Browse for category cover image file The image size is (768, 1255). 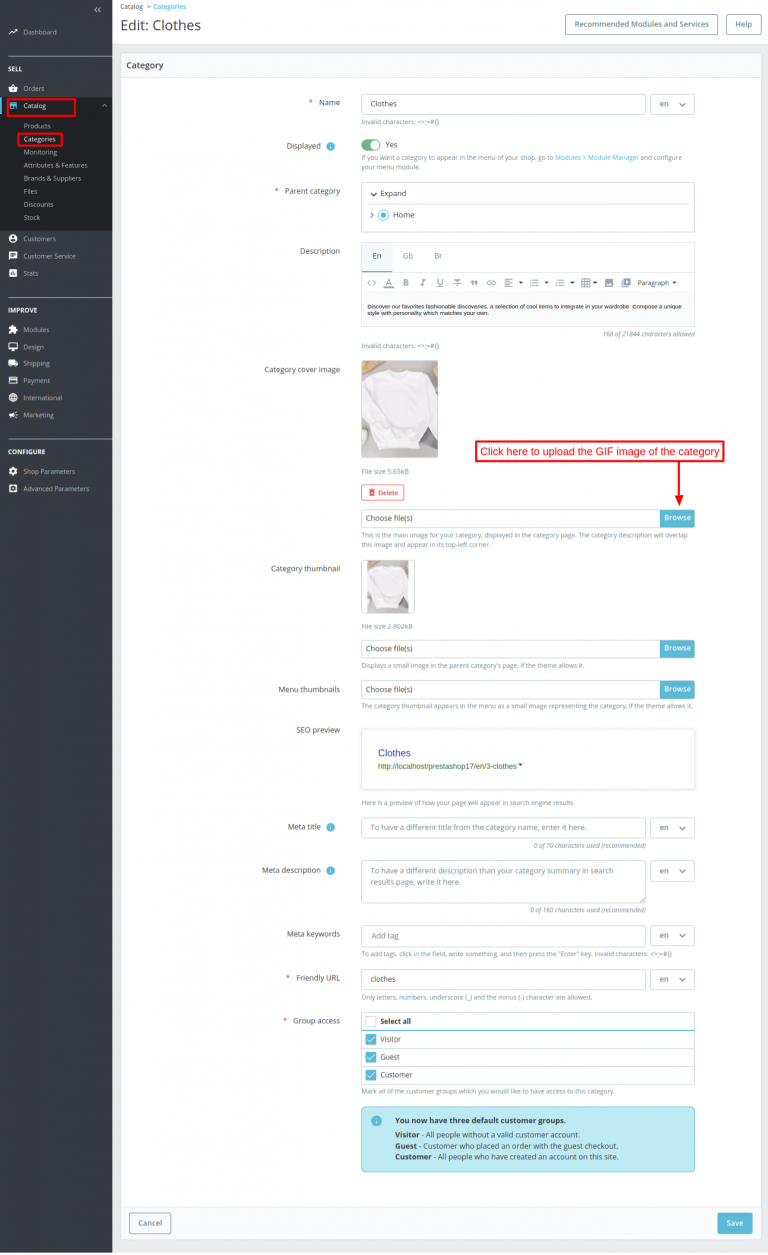click(677, 518)
